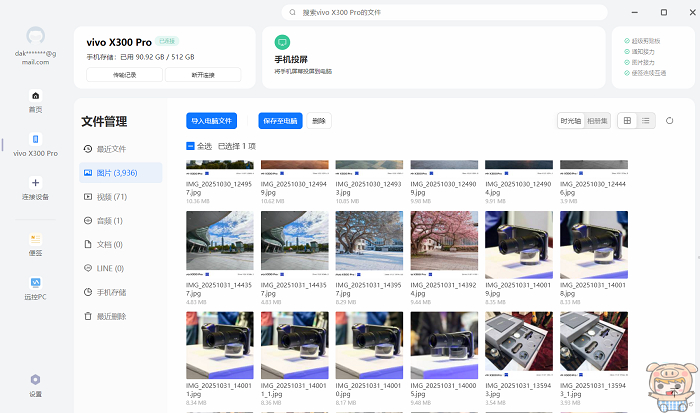700x413 pixels.
Task: Switch to list view layout
Action: [x=646, y=121]
